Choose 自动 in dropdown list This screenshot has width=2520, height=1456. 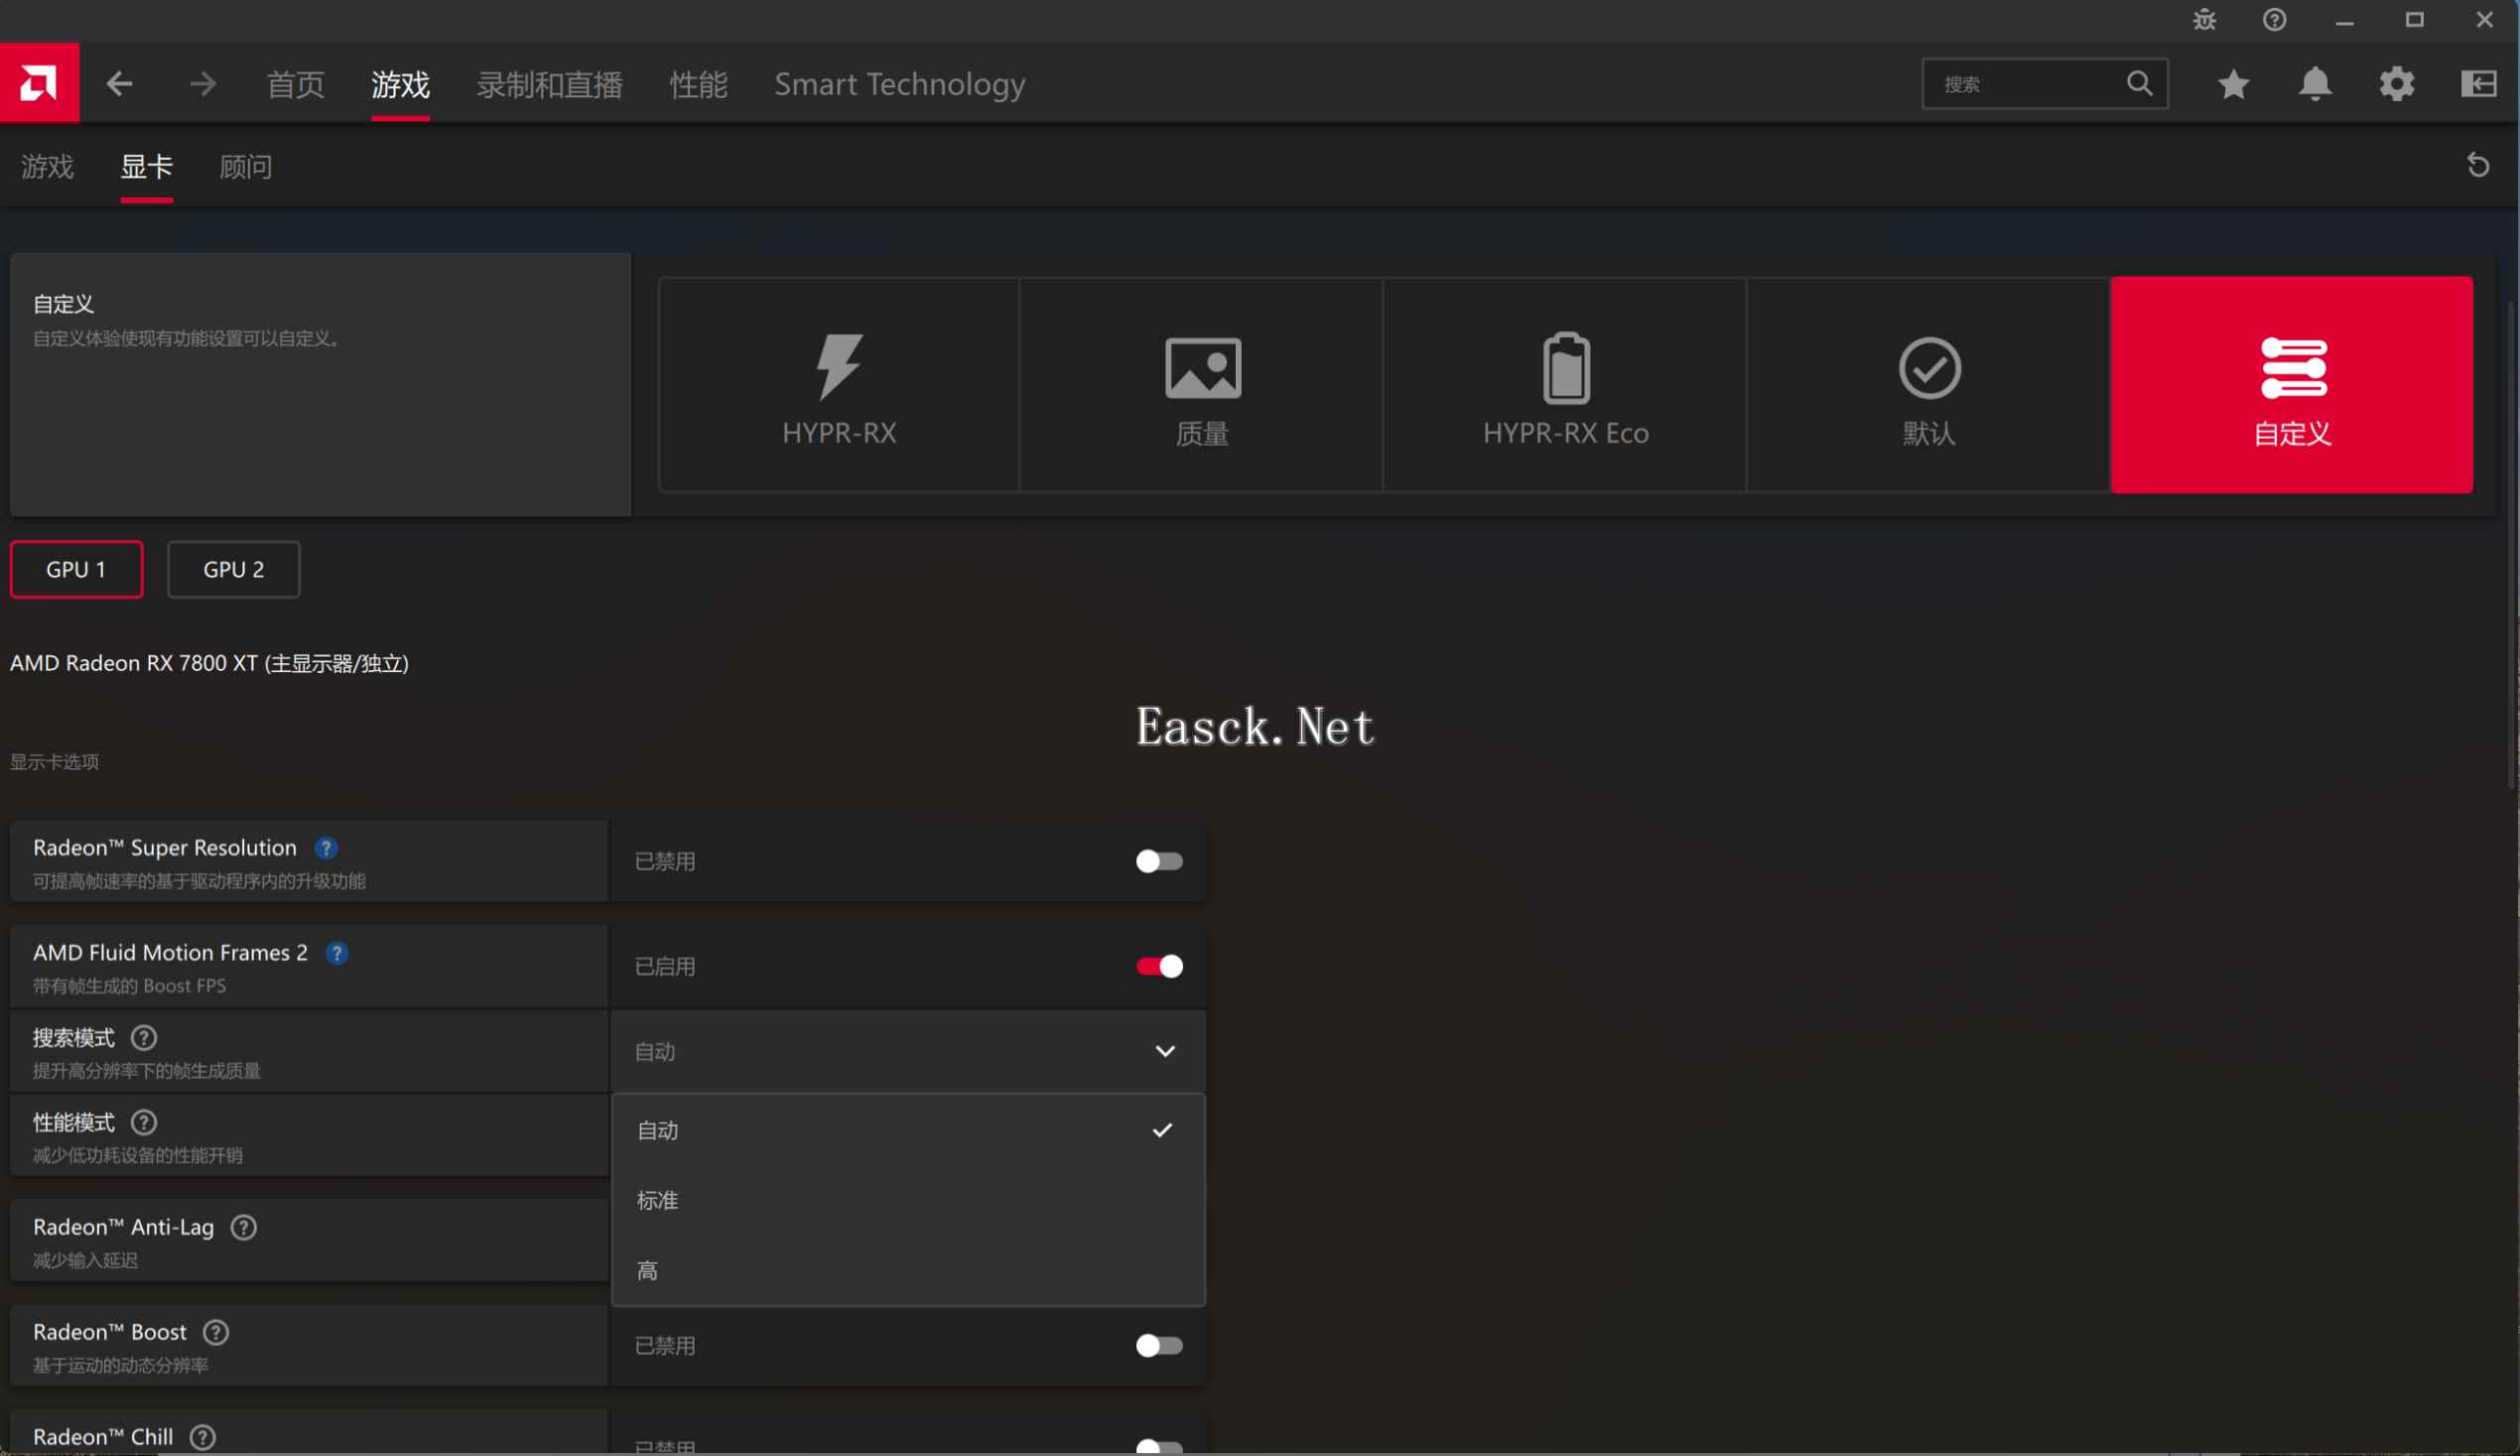(908, 1131)
